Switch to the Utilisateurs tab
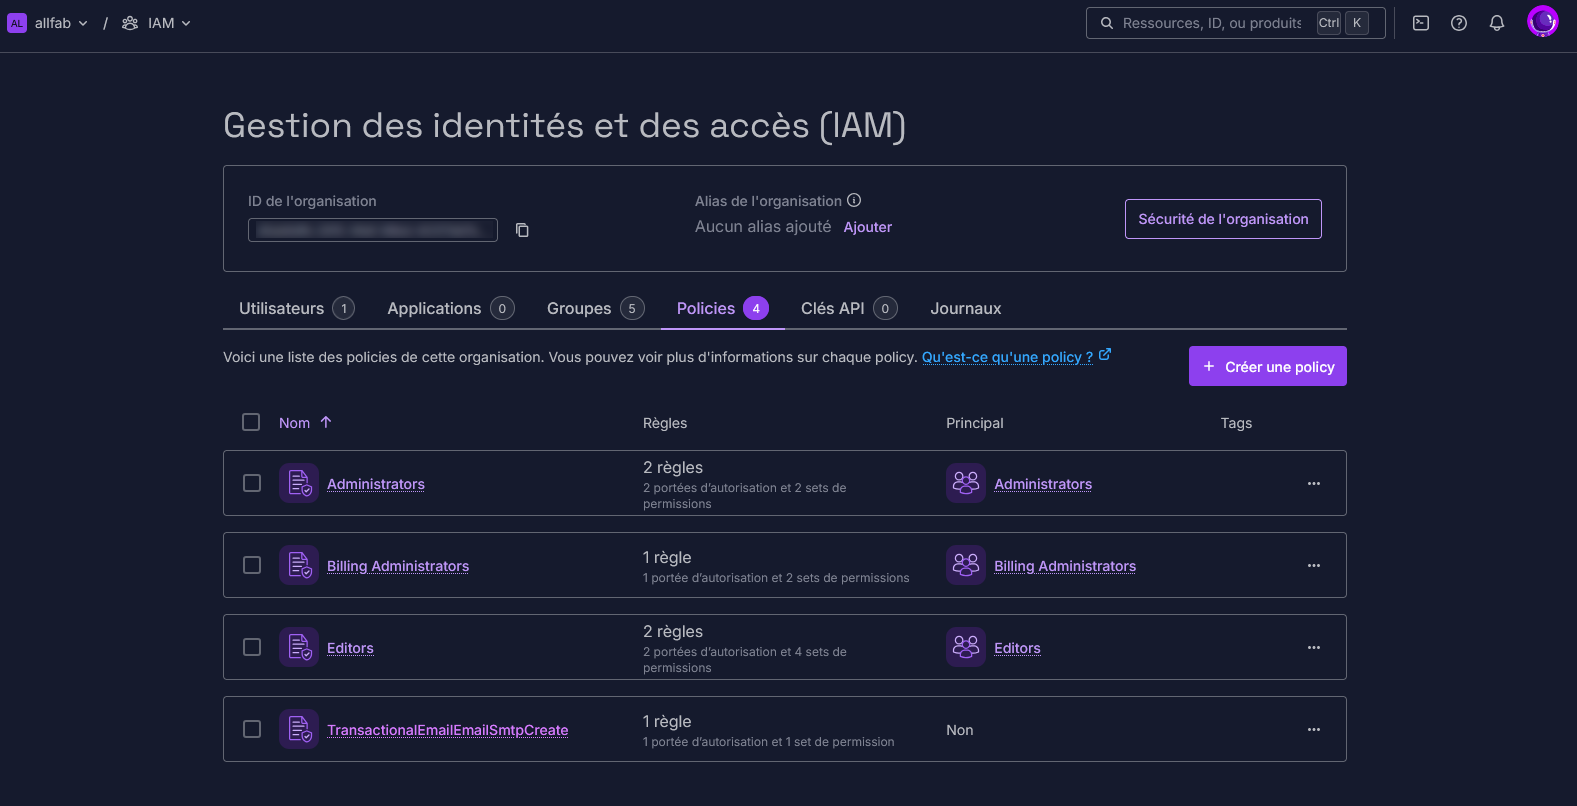 pos(296,308)
